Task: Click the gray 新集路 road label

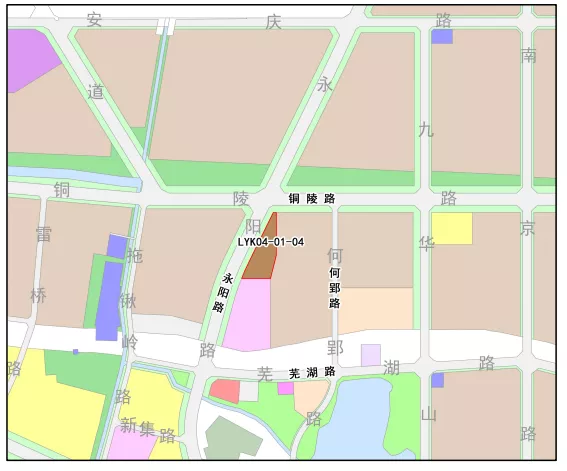Action: [148, 429]
